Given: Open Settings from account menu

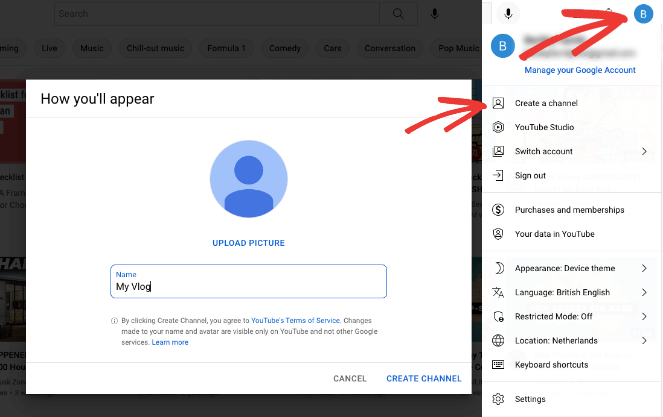Looking at the screenshot, I should (530, 399).
